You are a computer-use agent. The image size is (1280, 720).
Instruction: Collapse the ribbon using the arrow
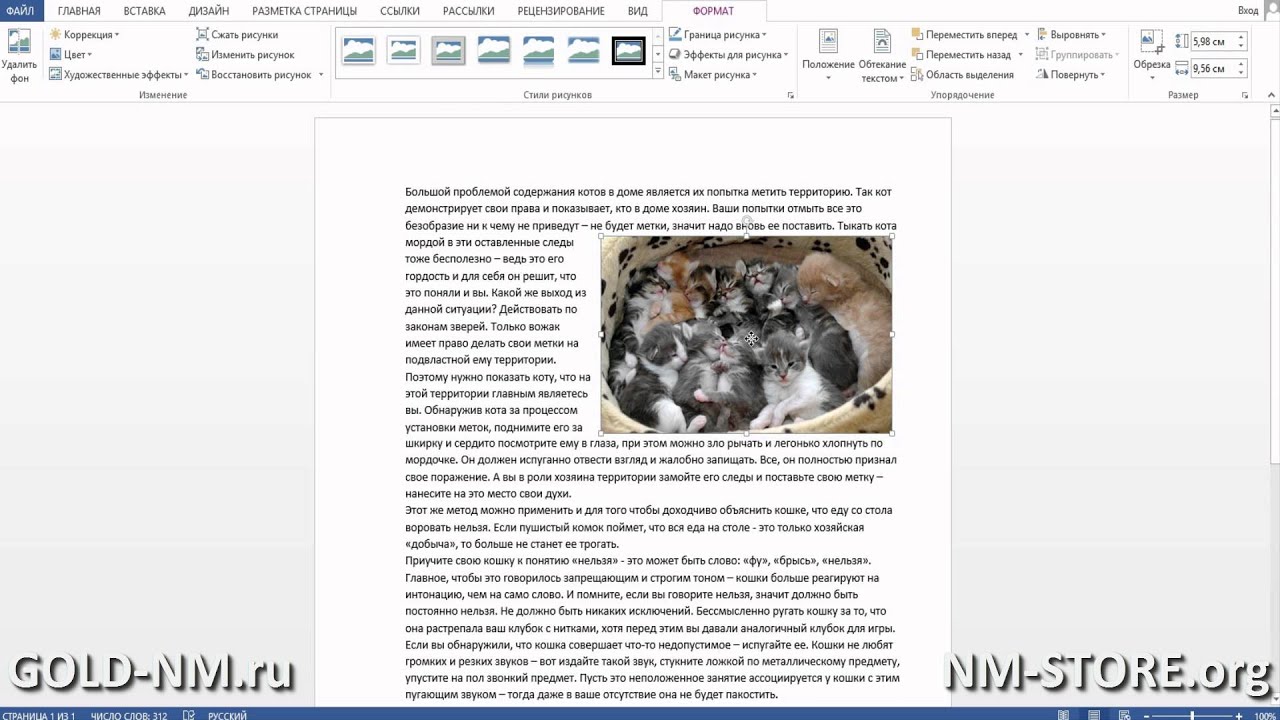pos(1271,95)
